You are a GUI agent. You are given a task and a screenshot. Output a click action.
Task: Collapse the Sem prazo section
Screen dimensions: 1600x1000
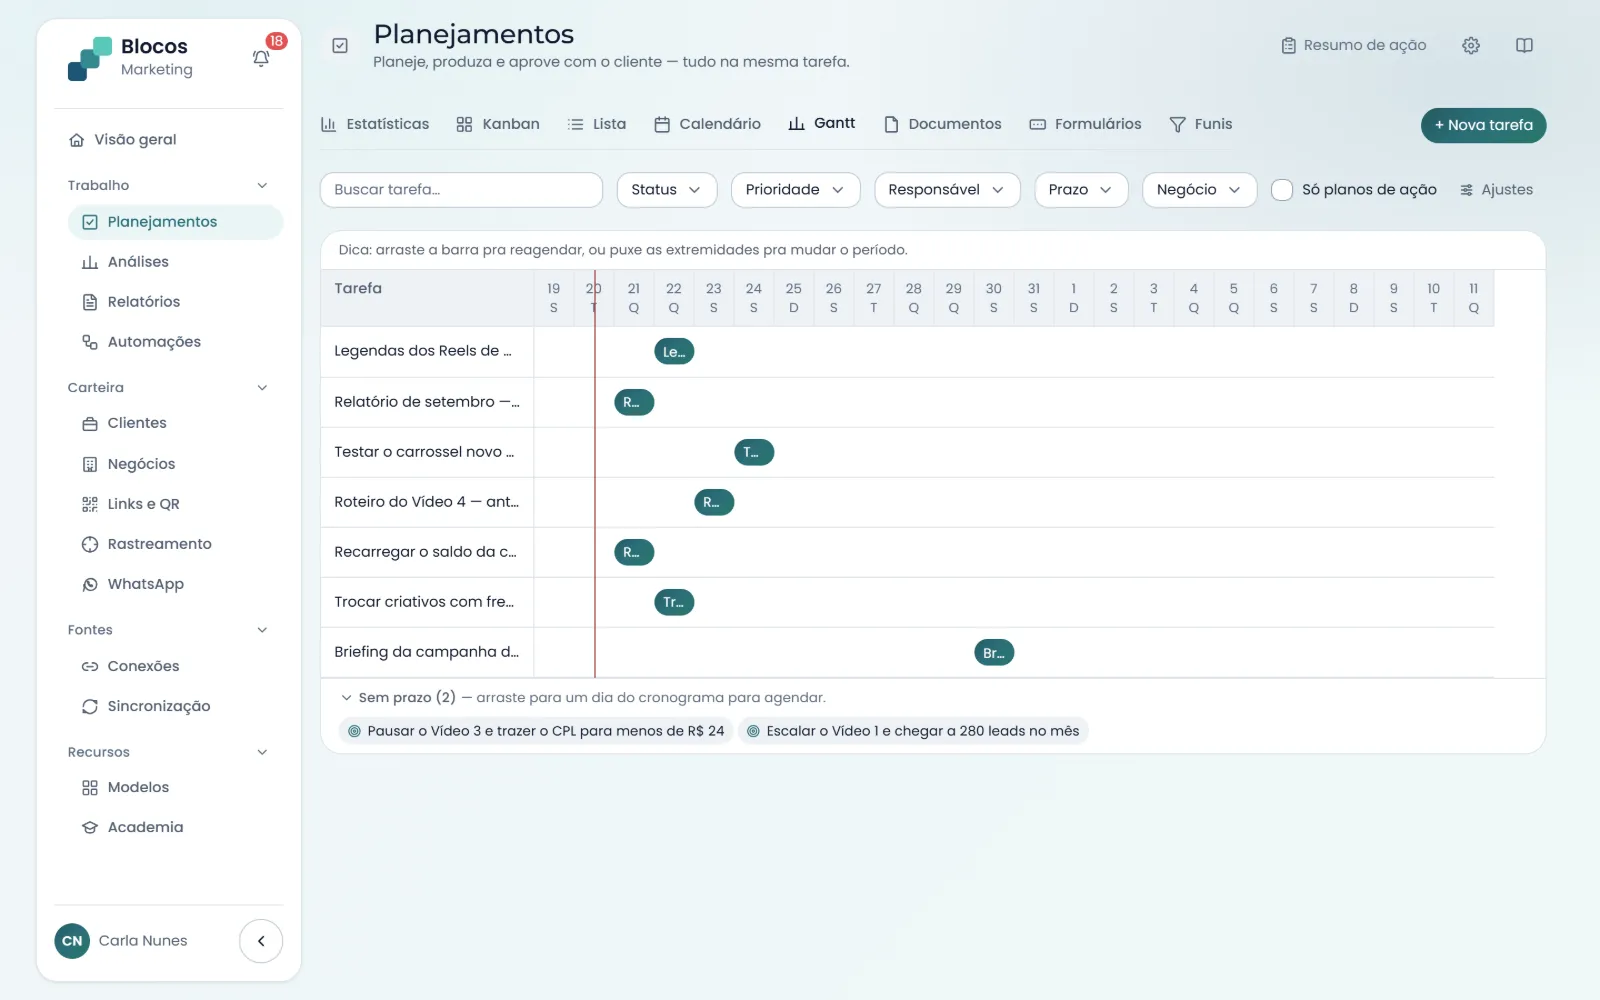click(346, 698)
